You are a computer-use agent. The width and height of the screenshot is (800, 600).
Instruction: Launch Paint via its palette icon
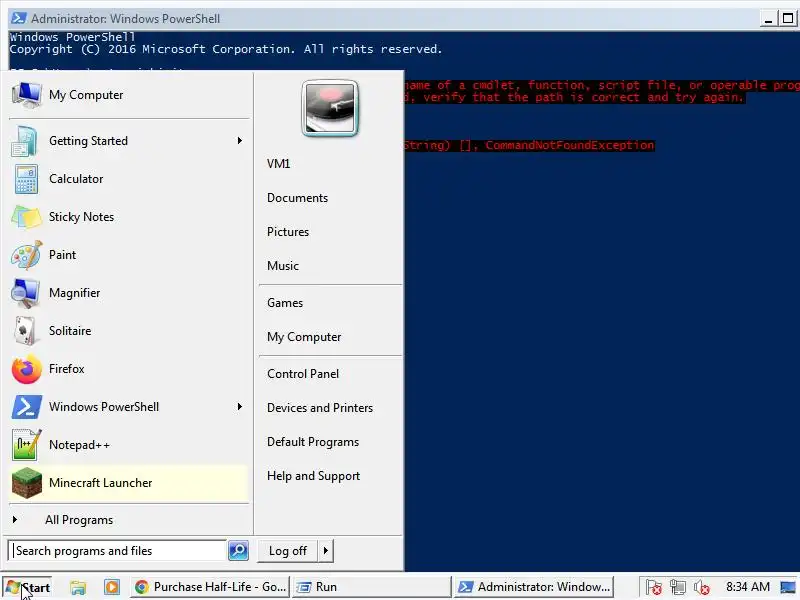26,255
